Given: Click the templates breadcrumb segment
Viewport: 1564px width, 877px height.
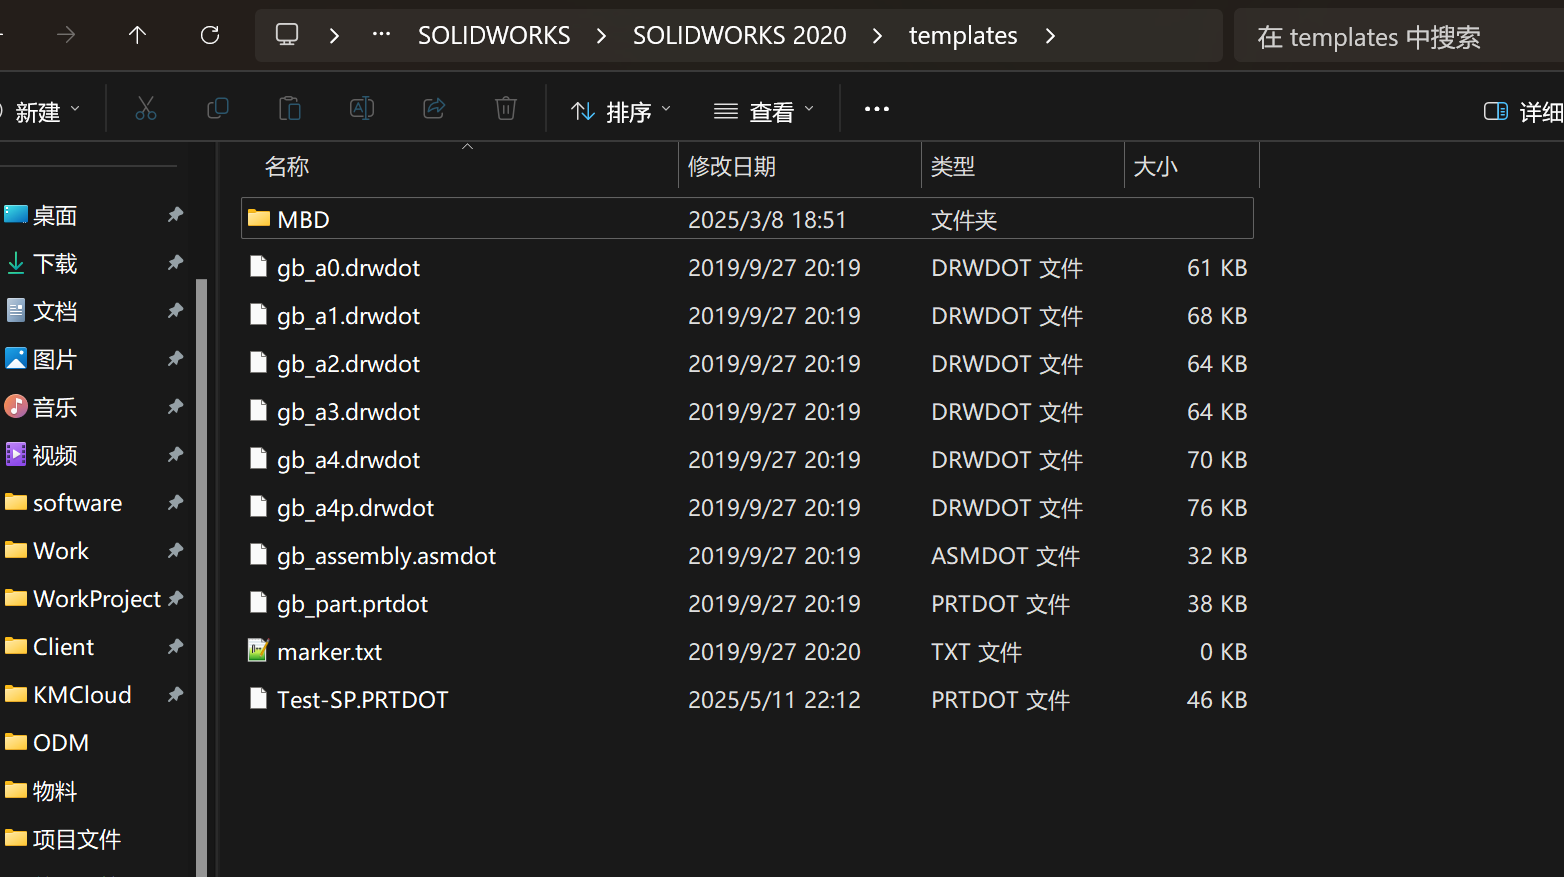Looking at the screenshot, I should (x=963, y=35).
